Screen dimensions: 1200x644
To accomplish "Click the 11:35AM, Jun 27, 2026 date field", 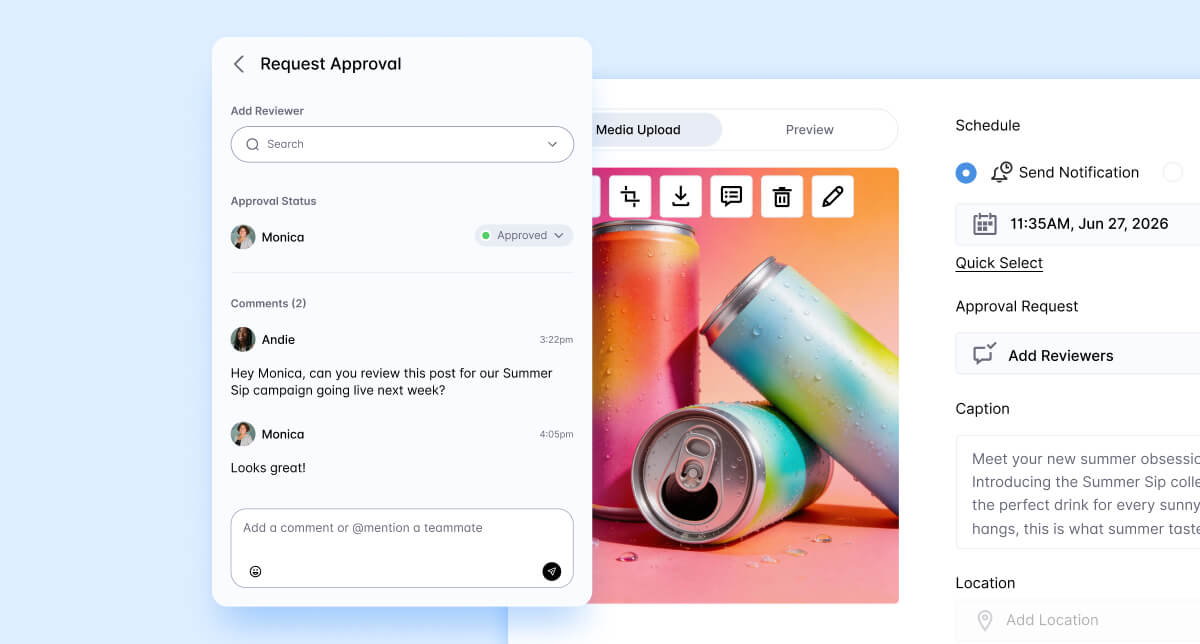I will [x=1078, y=224].
